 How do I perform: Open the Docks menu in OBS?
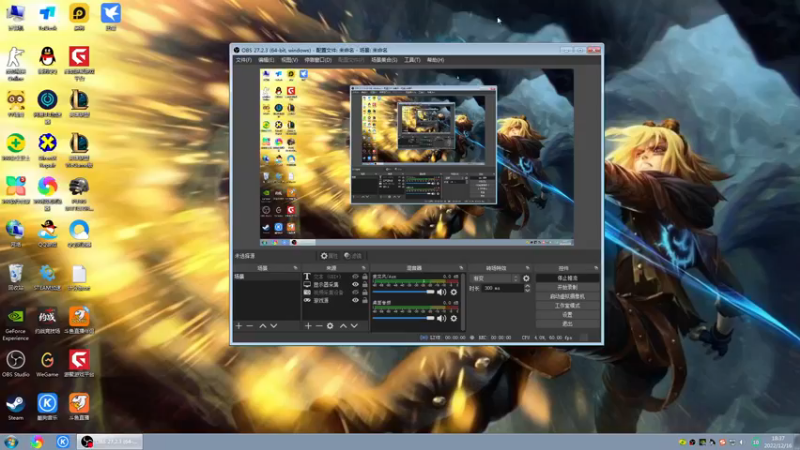(x=318, y=60)
